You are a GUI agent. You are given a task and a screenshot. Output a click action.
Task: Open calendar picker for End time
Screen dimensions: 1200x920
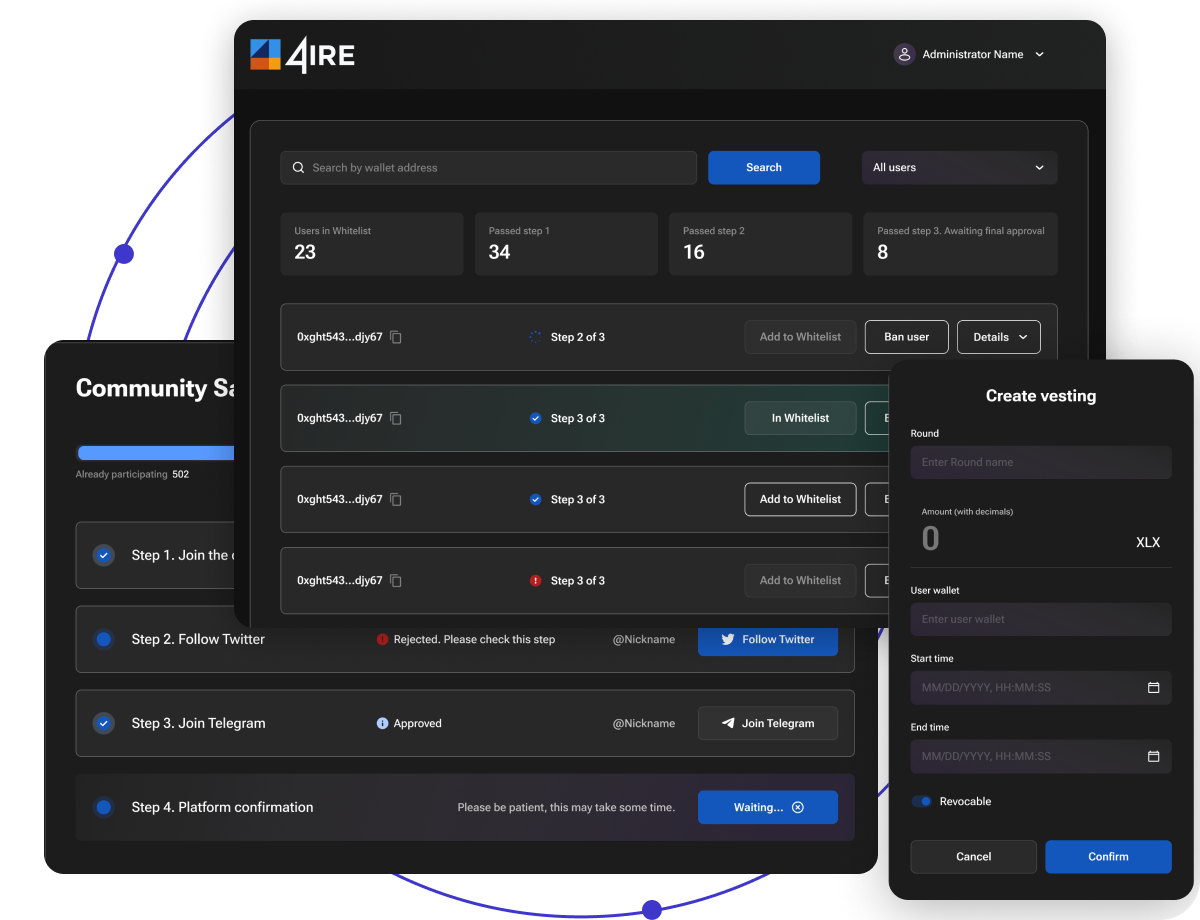1153,756
